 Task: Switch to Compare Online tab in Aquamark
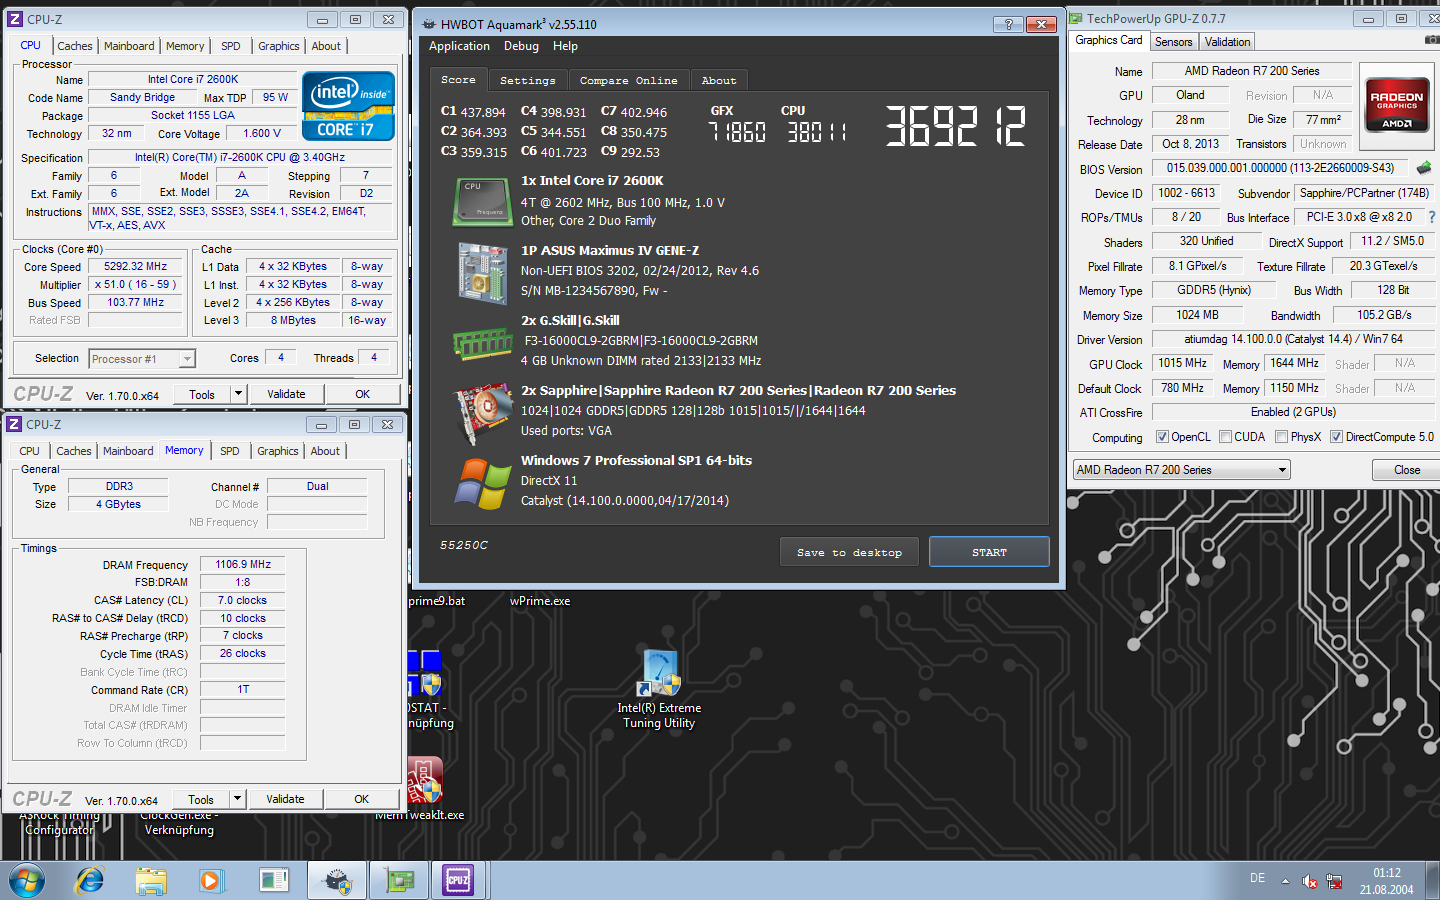pyautogui.click(x=628, y=81)
